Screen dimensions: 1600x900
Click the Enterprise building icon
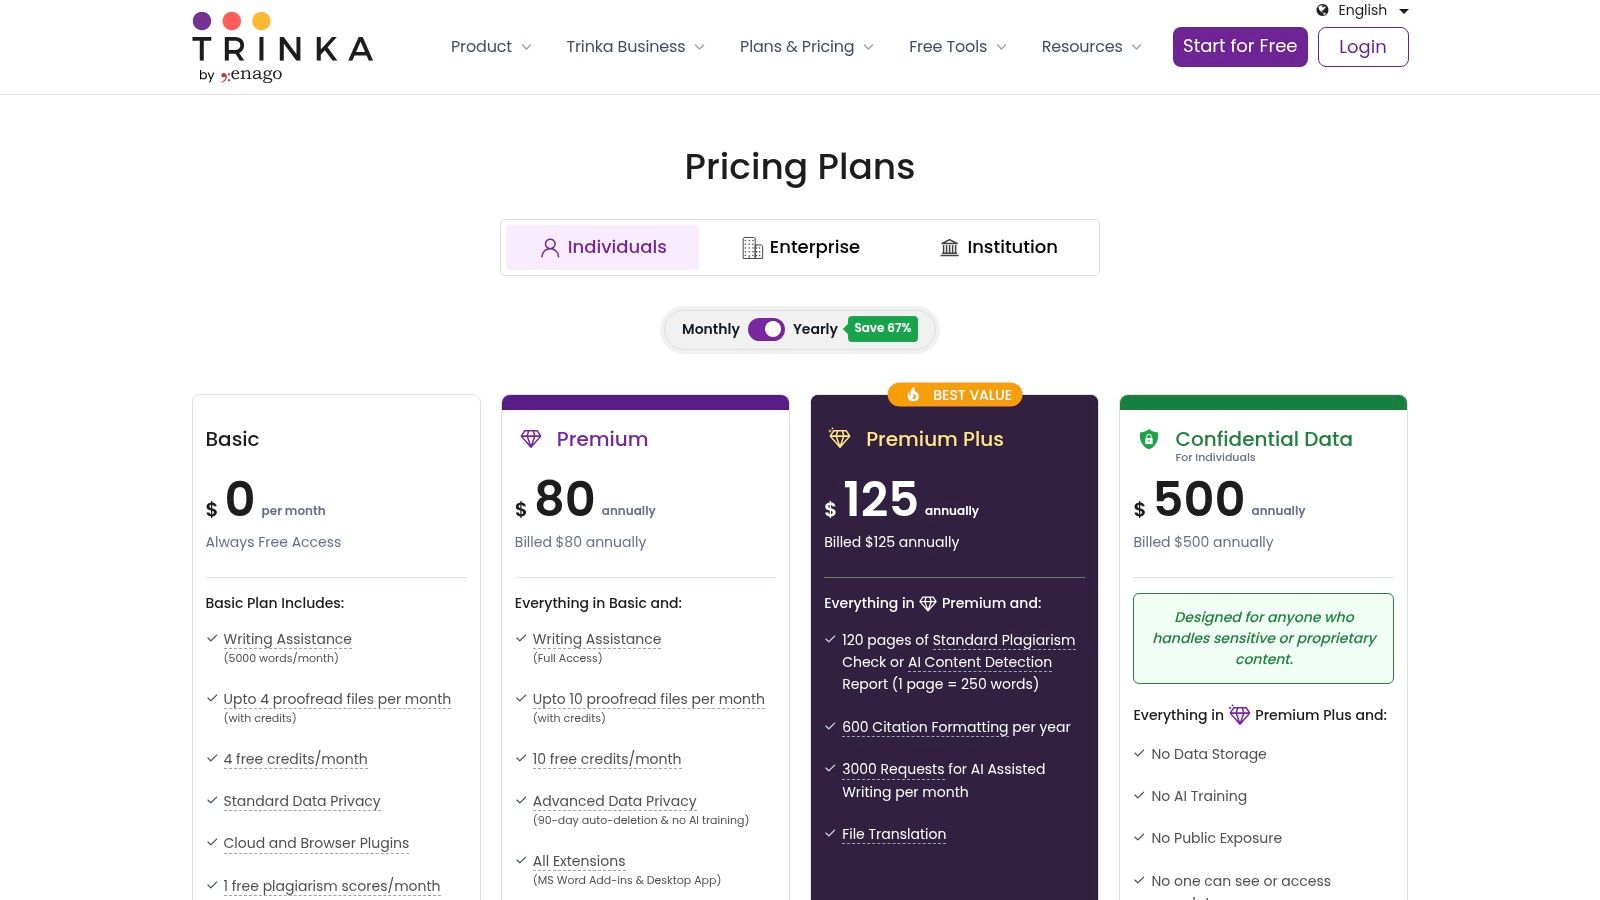(752, 248)
